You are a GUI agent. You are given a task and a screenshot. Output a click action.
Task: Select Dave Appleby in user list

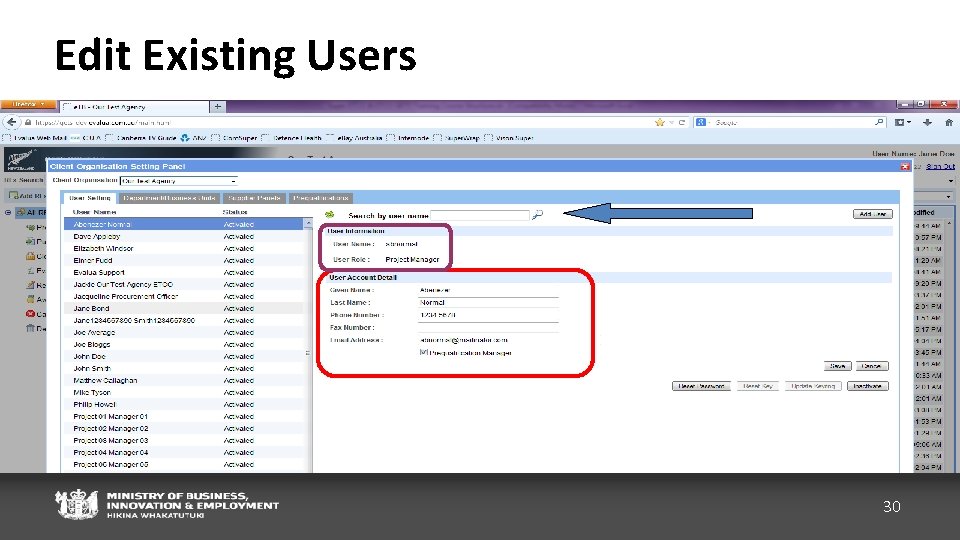point(184,236)
